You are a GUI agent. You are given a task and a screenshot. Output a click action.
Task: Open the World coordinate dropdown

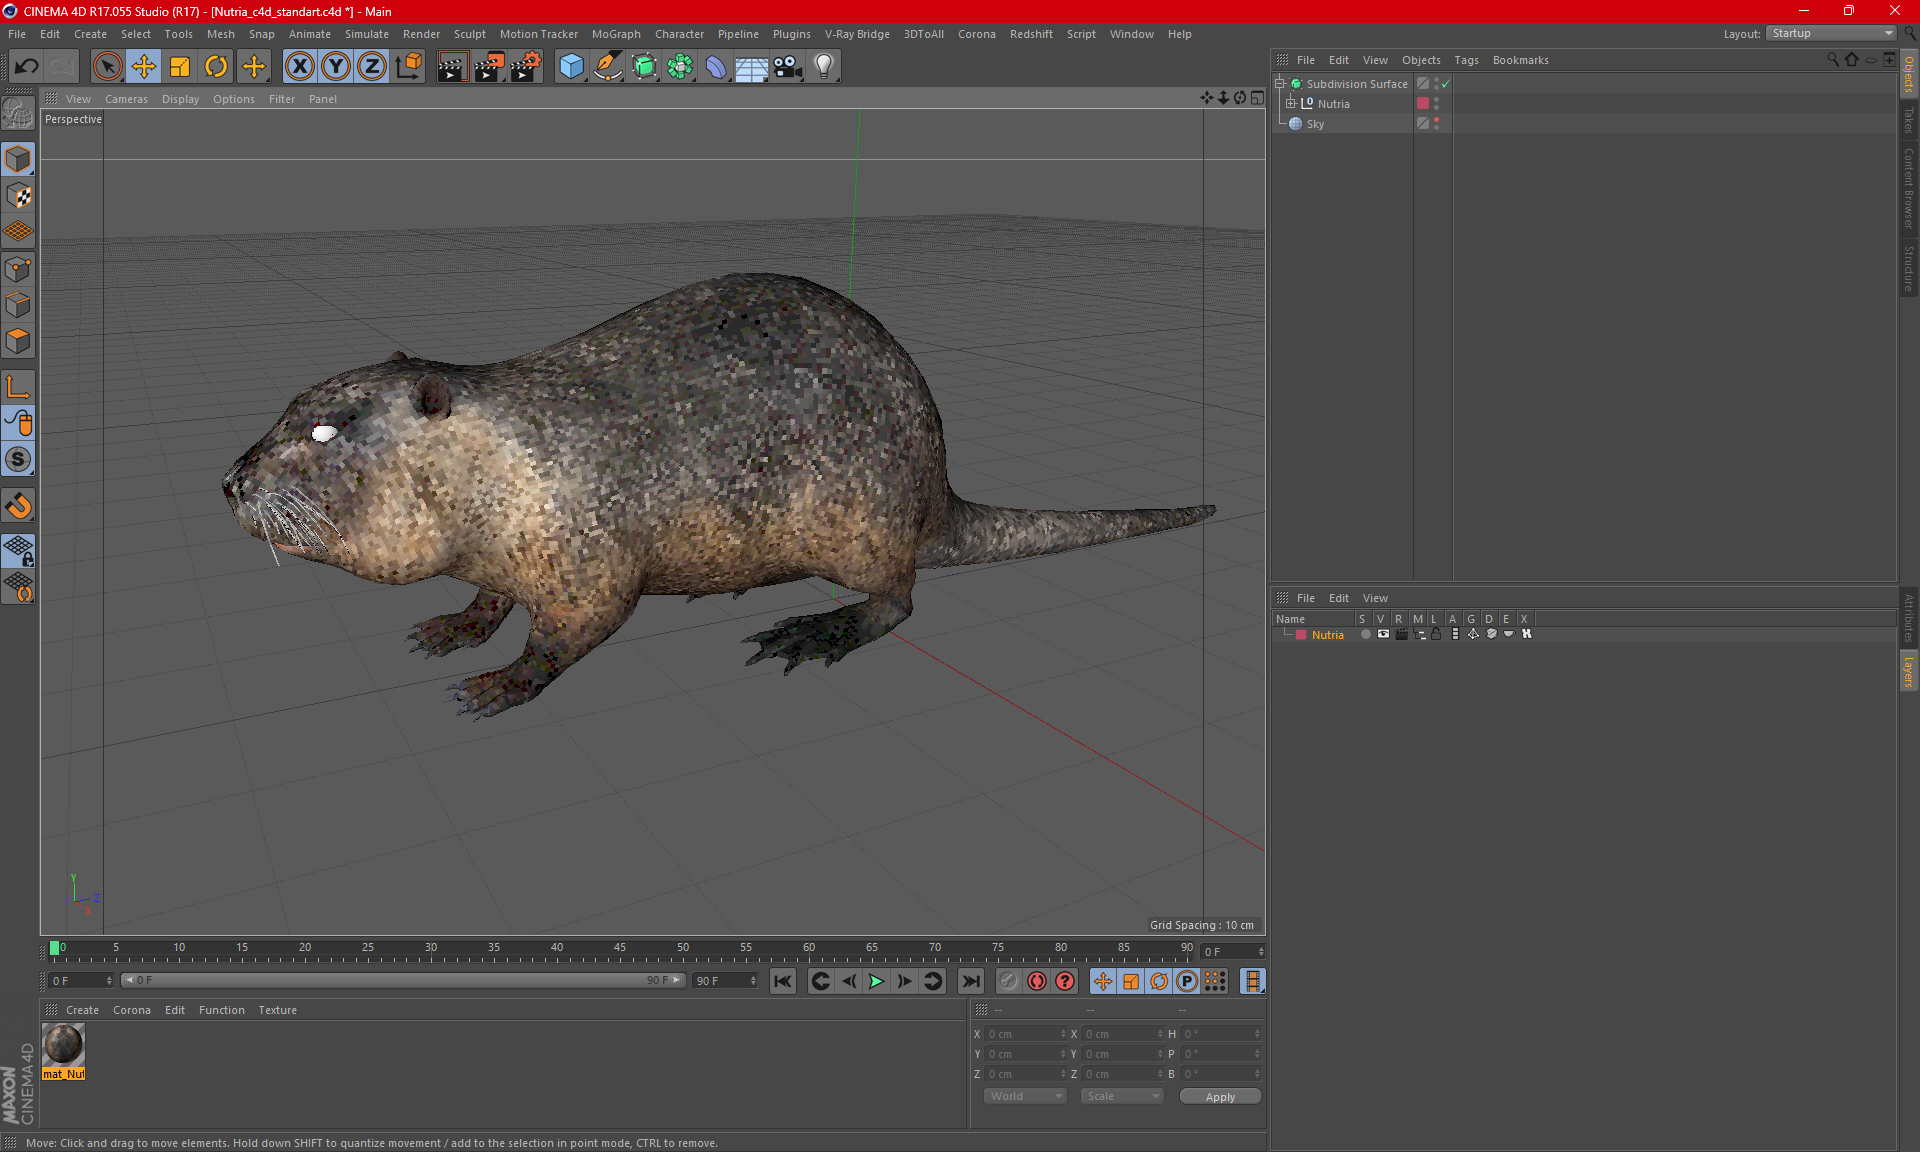pos(1025,1096)
